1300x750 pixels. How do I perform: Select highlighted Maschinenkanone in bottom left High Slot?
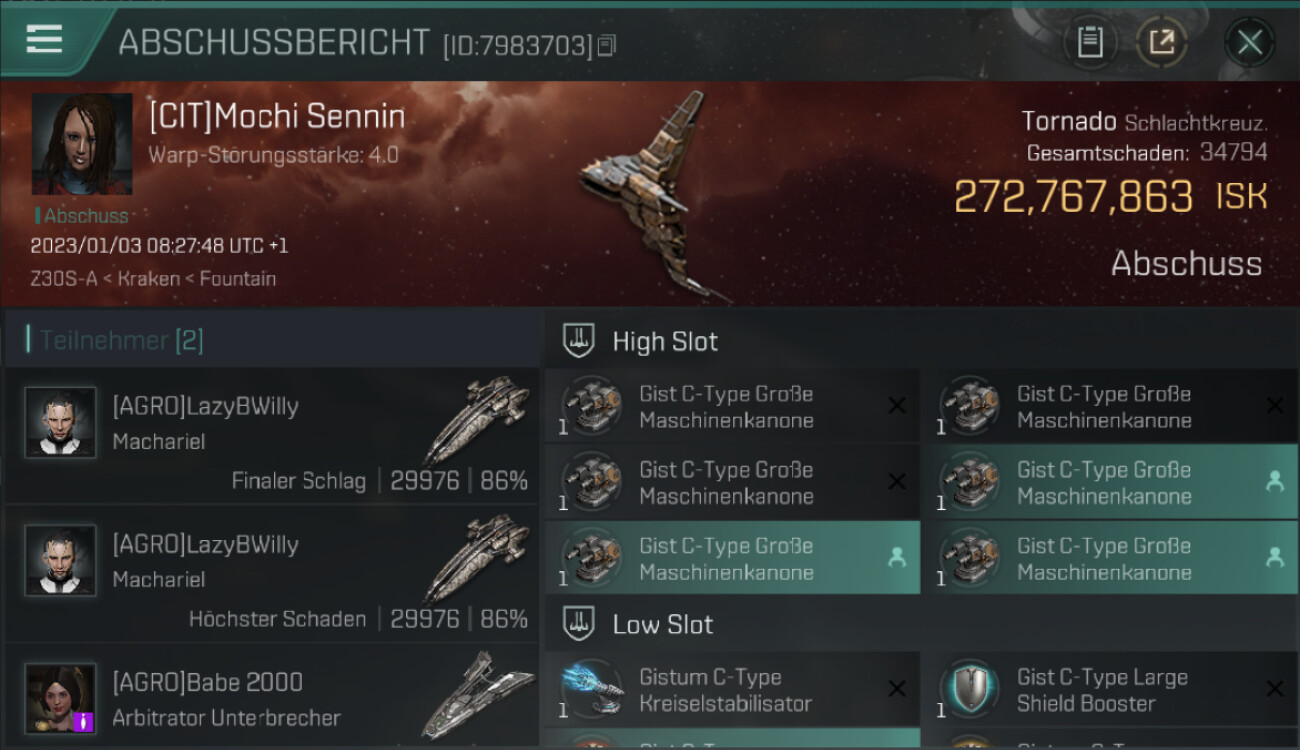click(732, 558)
